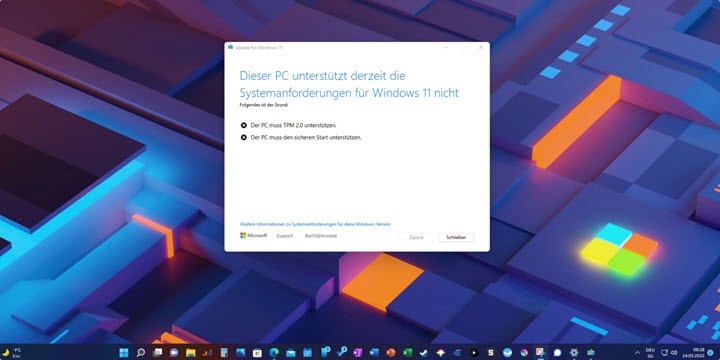This screenshot has height=360, width=720.
Task: Open the purple Chat icon in the taskbar
Action: (174, 353)
